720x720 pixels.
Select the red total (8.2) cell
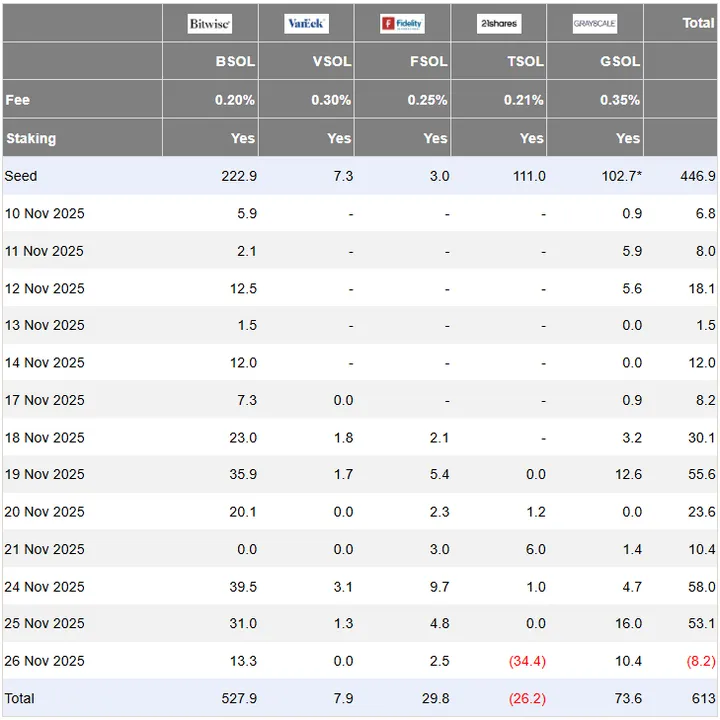click(698, 661)
